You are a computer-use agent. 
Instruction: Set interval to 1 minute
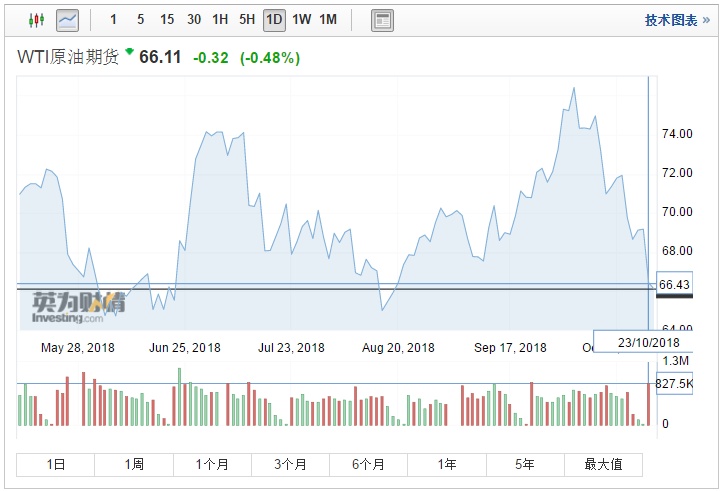(113, 19)
